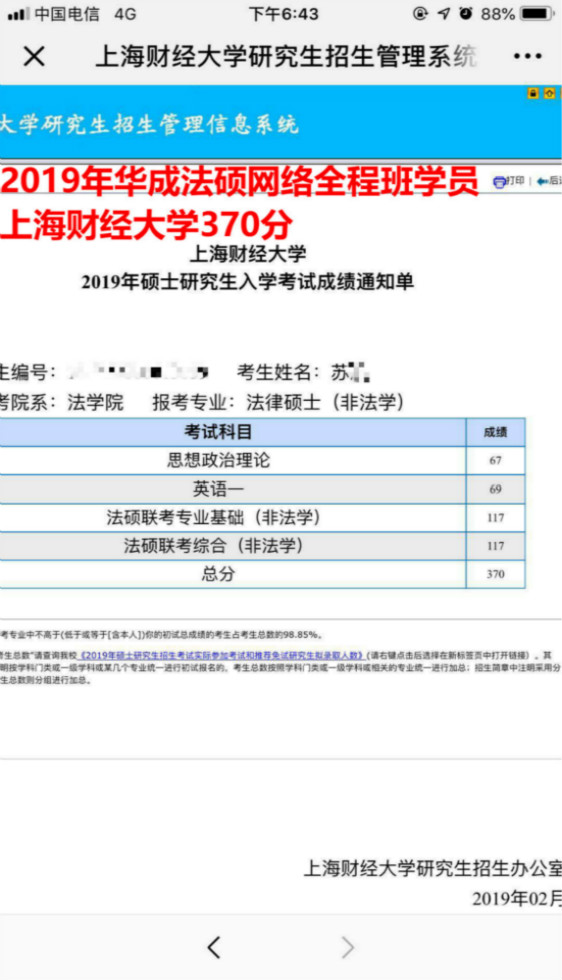Viewport: 562px width, 980px height.
Task: Go back with the bottom left chevron
Action: (214, 948)
